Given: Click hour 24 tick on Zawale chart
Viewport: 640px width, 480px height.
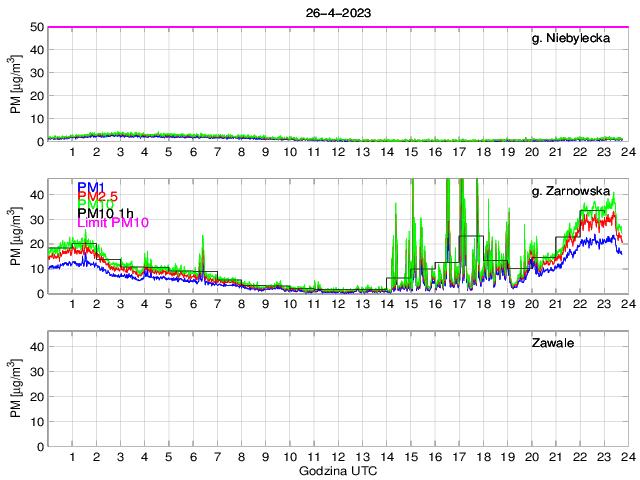Looking at the screenshot, I should point(626,456).
